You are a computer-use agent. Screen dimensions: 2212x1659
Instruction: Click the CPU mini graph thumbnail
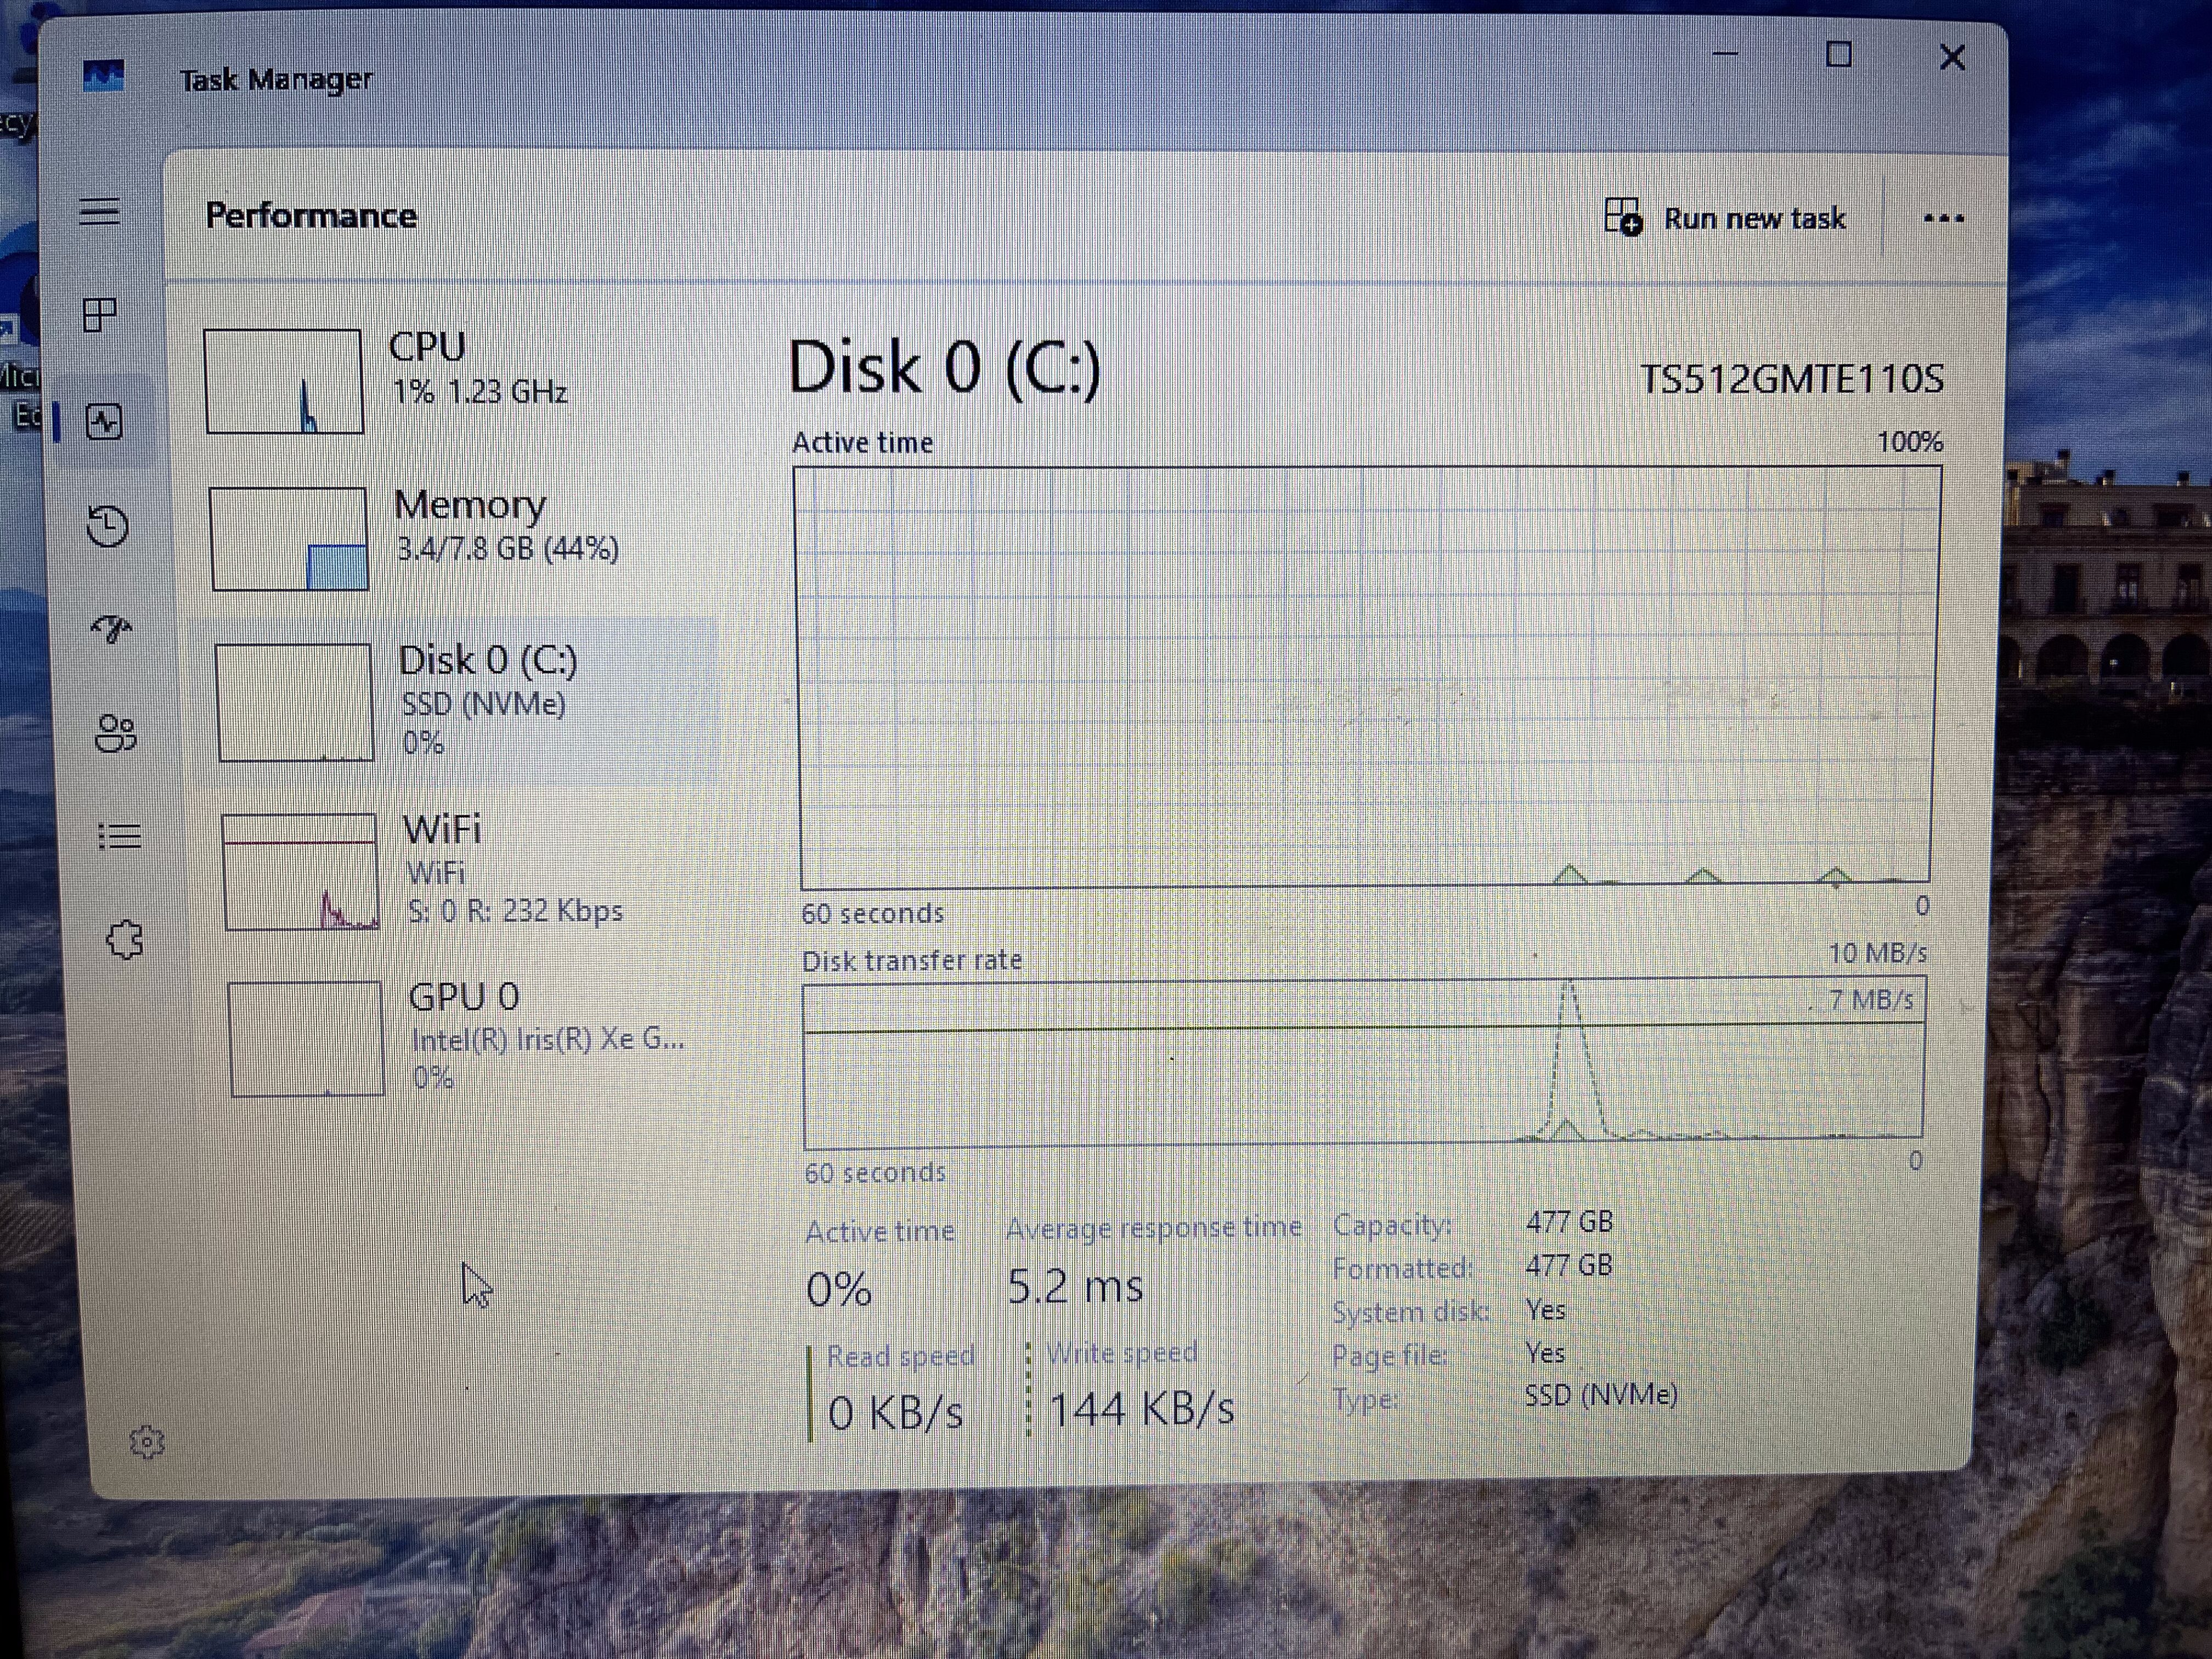(284, 381)
